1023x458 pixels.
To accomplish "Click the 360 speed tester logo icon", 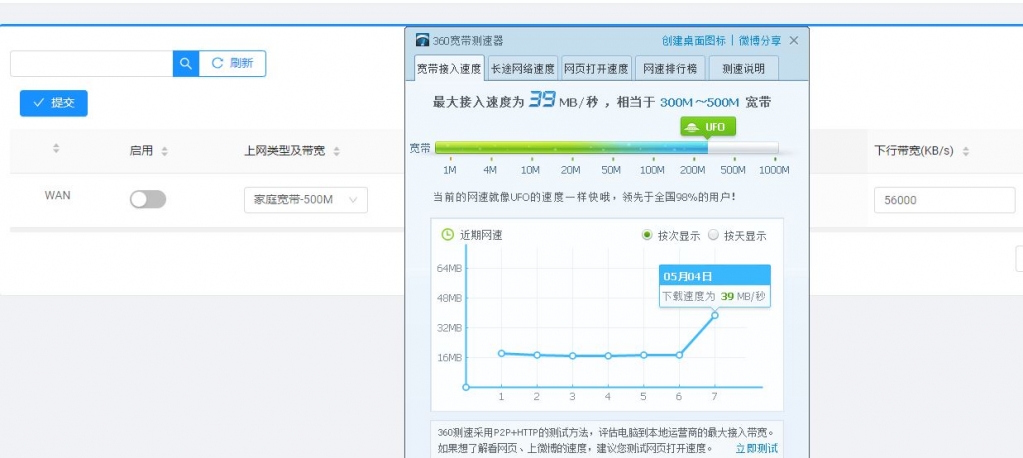I will 423,40.
